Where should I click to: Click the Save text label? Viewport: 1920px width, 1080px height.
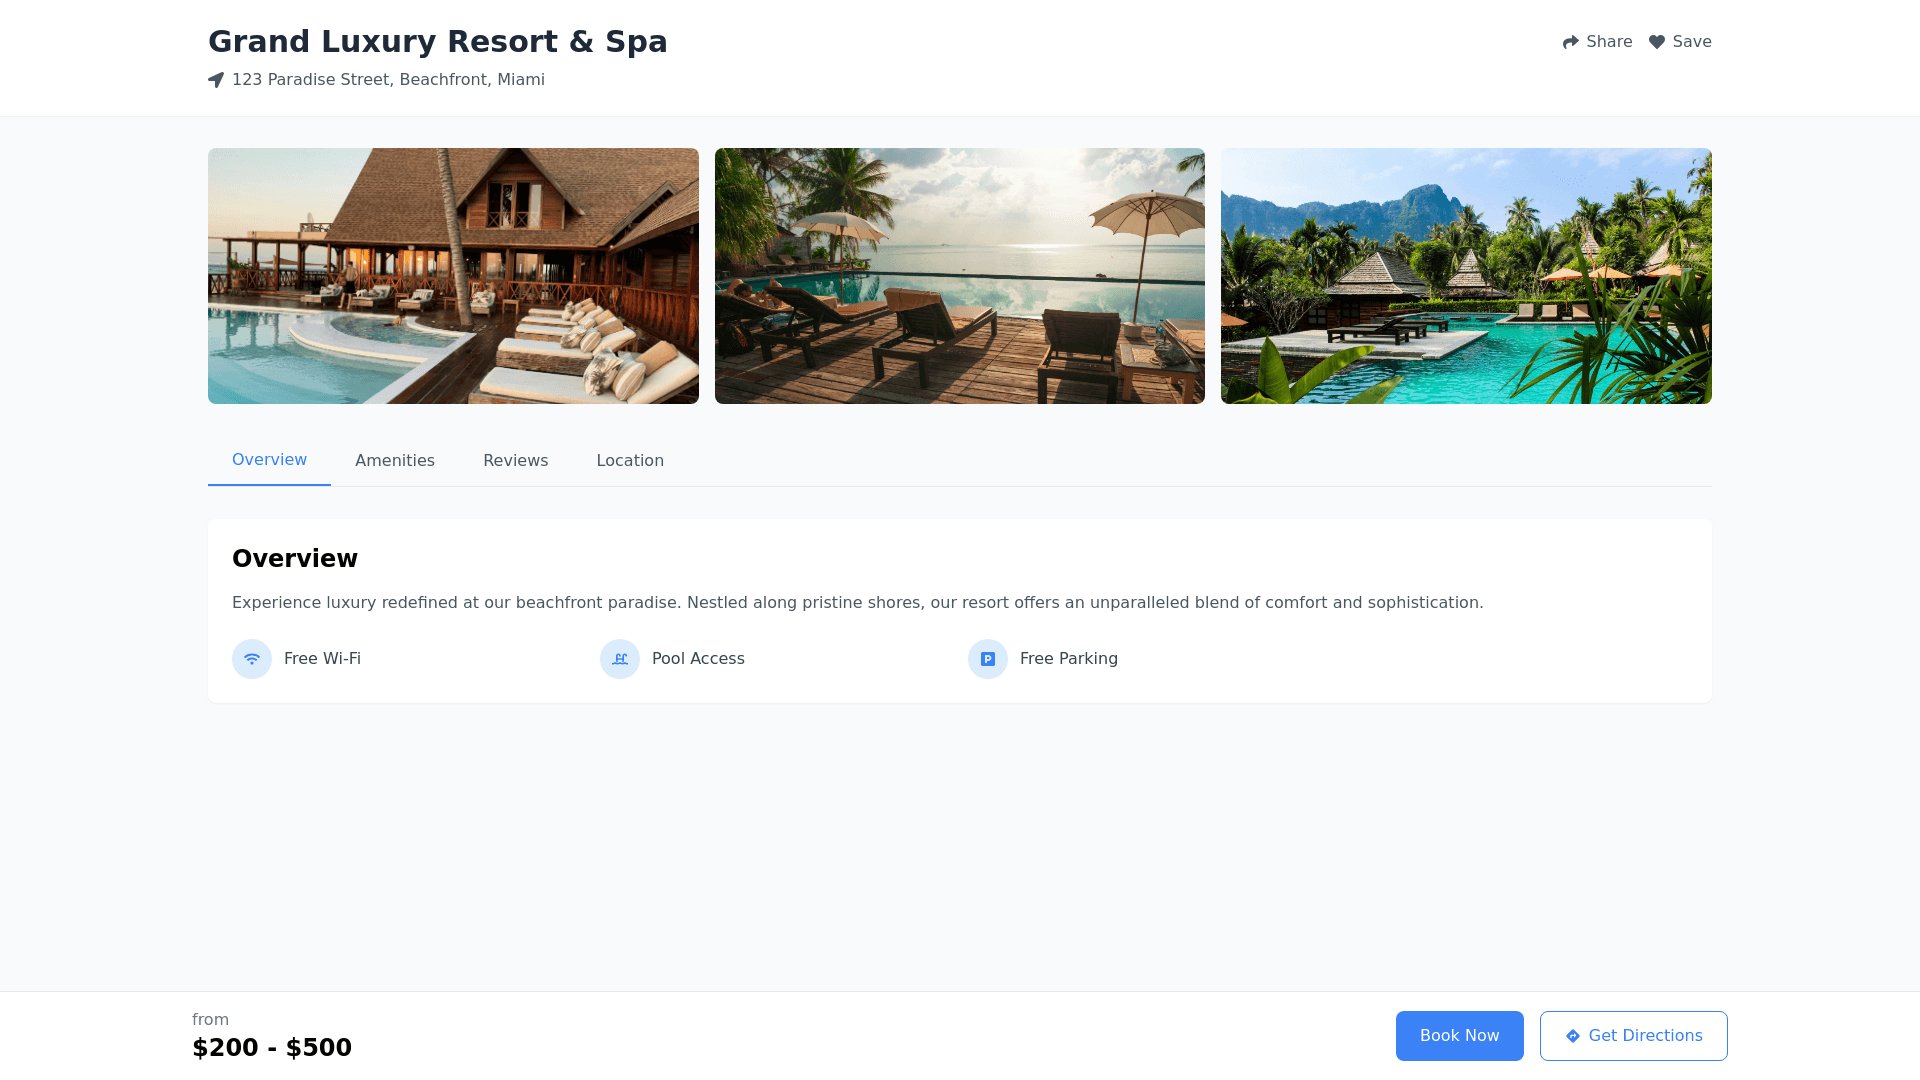point(1692,42)
